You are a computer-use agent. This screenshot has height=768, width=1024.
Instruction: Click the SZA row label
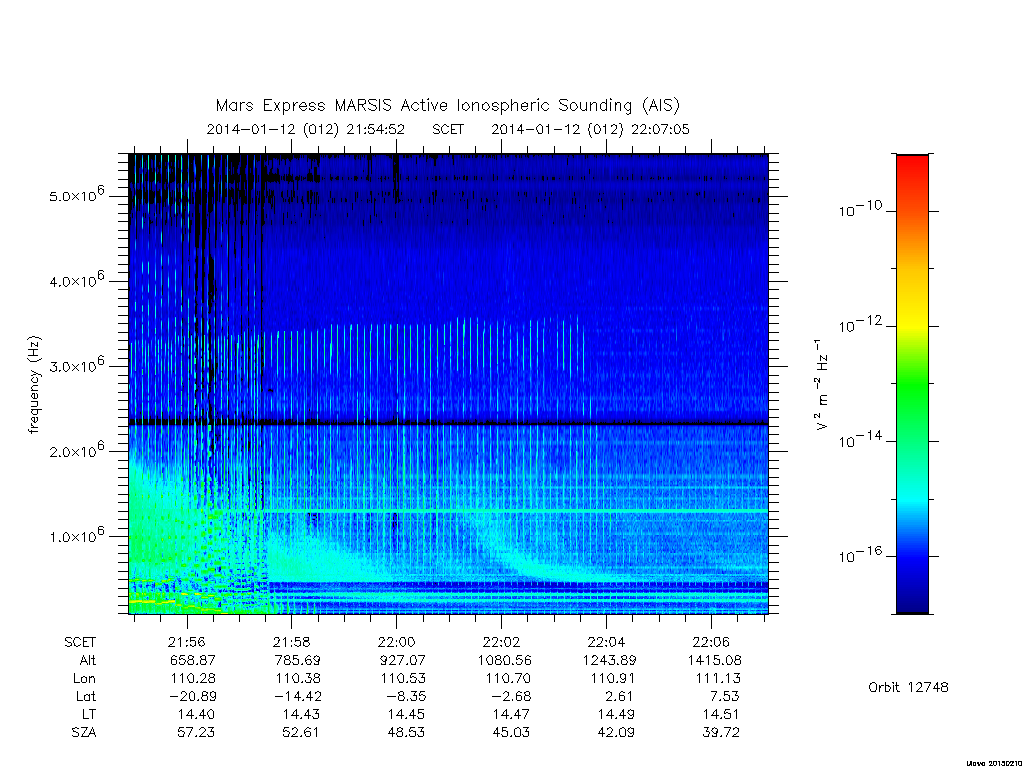[x=84, y=732]
